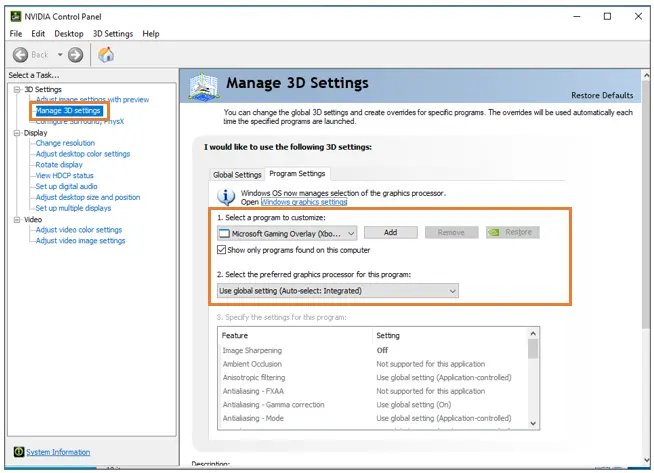Click the Back arrow icon in toolbar

[21, 55]
